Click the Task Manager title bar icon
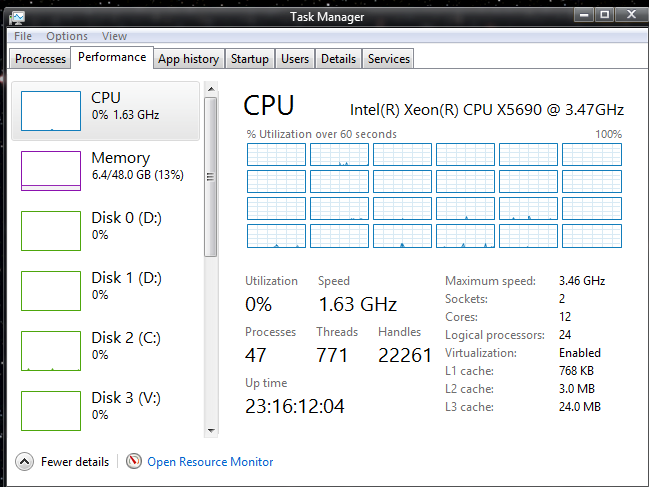The width and height of the screenshot is (649, 487). [17, 16]
